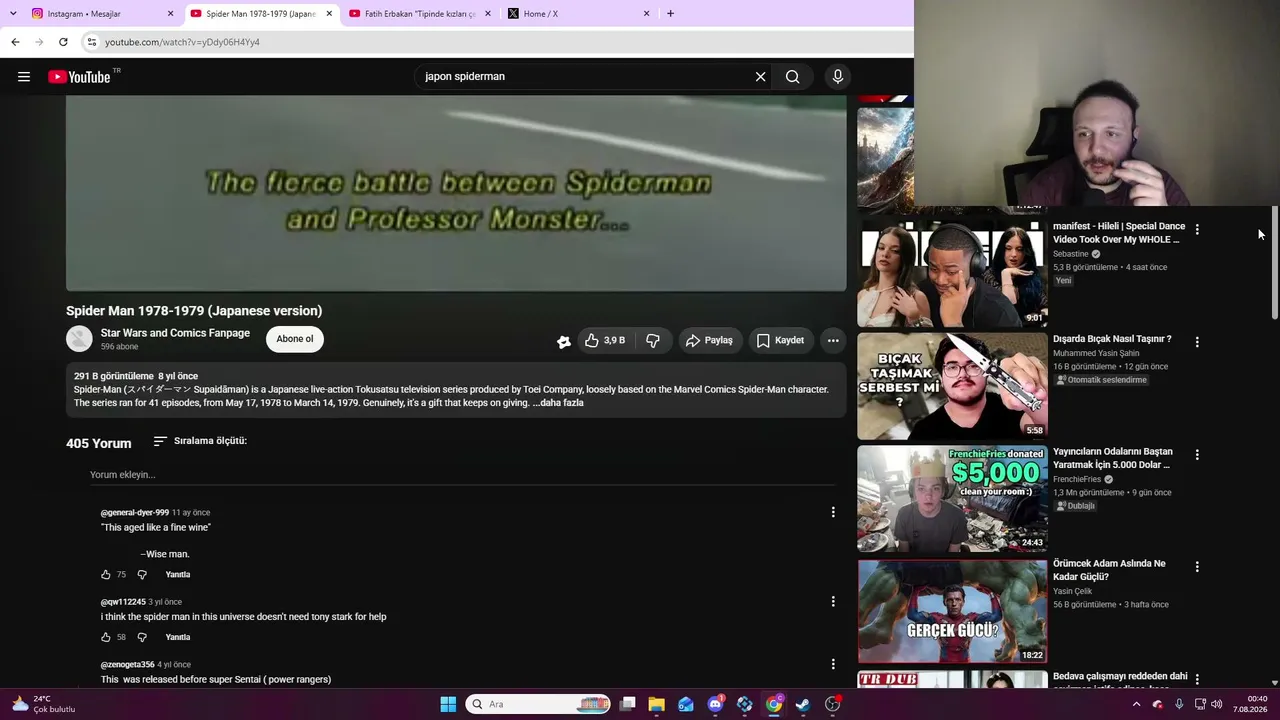This screenshot has height=720, width=1280.
Task: Open OBS Studio from the taskbar
Action: (833, 704)
